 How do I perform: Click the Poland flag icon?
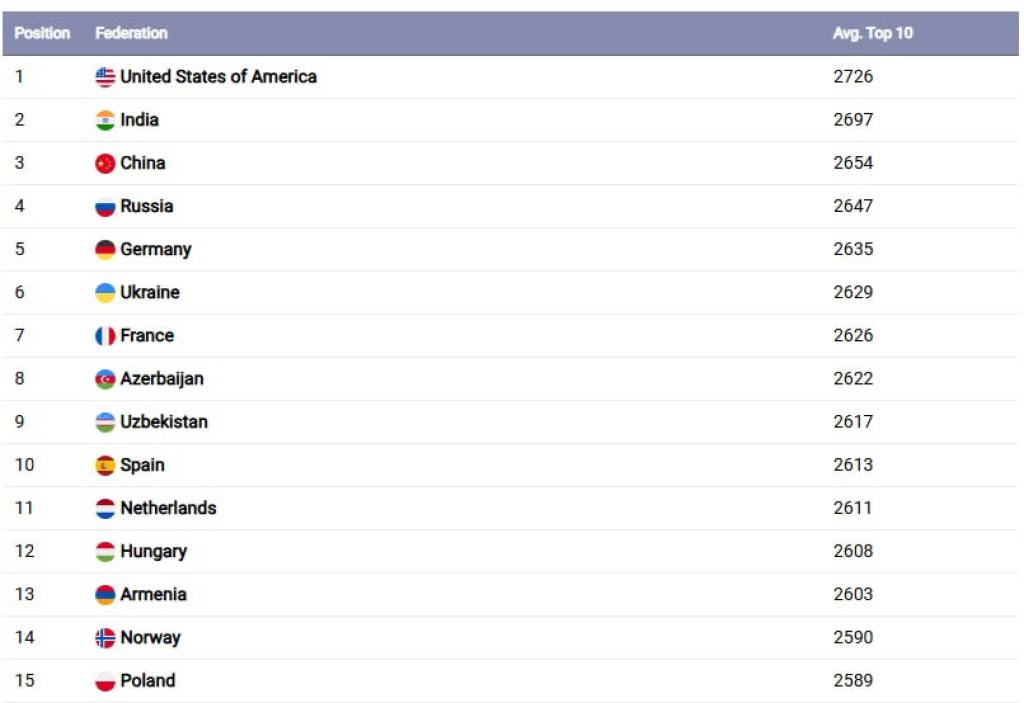(105, 681)
